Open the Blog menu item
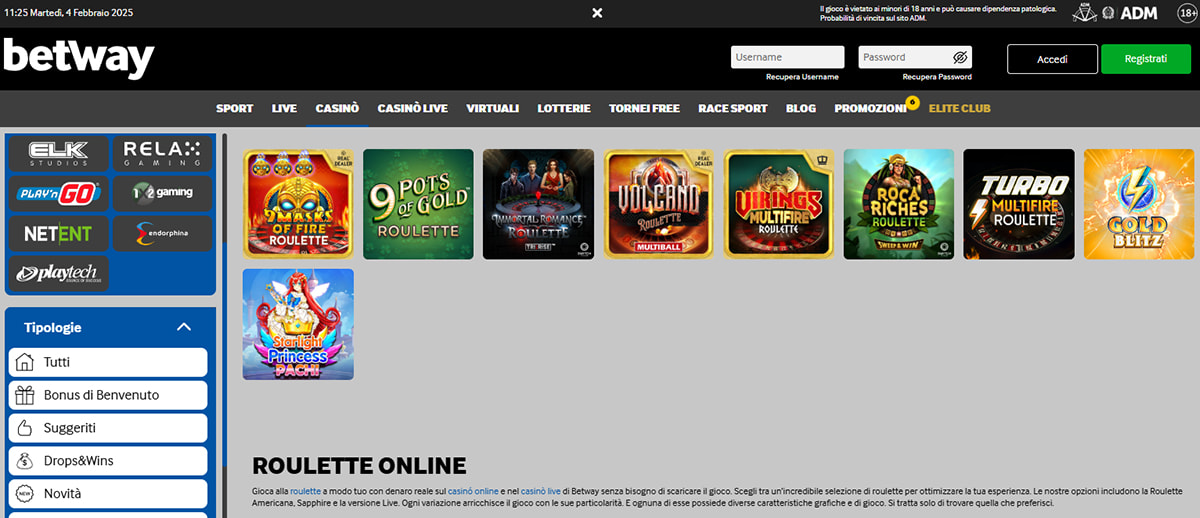The image size is (1200, 518). [x=801, y=108]
